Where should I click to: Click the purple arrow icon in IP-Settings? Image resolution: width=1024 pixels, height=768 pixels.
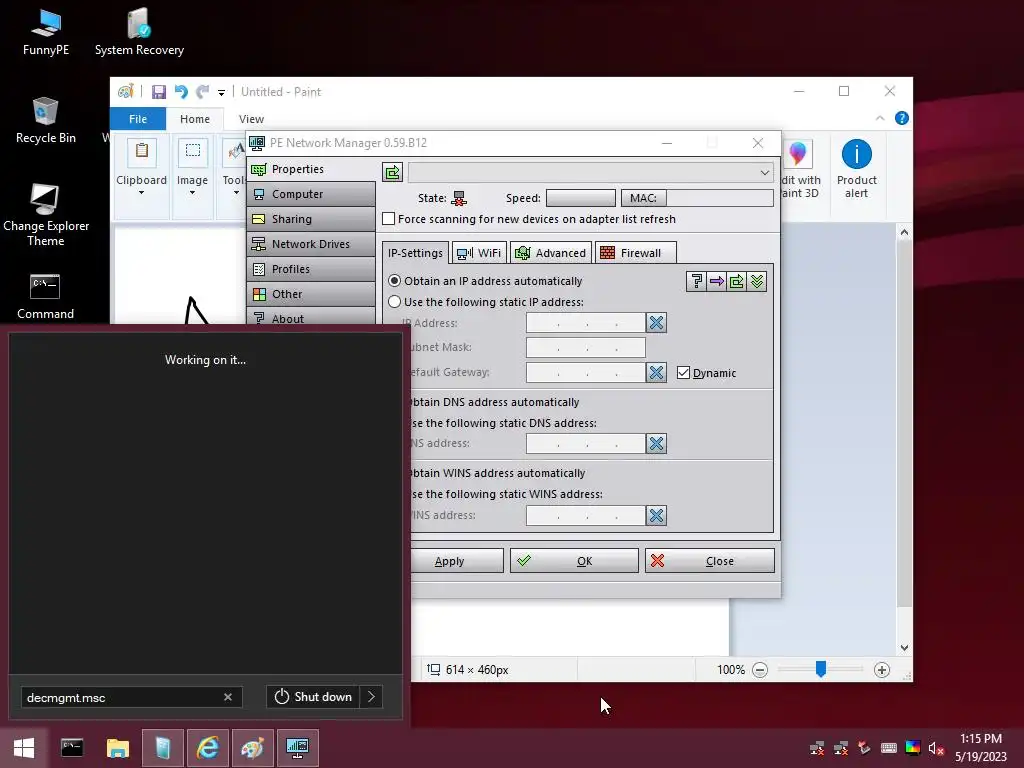pos(716,281)
